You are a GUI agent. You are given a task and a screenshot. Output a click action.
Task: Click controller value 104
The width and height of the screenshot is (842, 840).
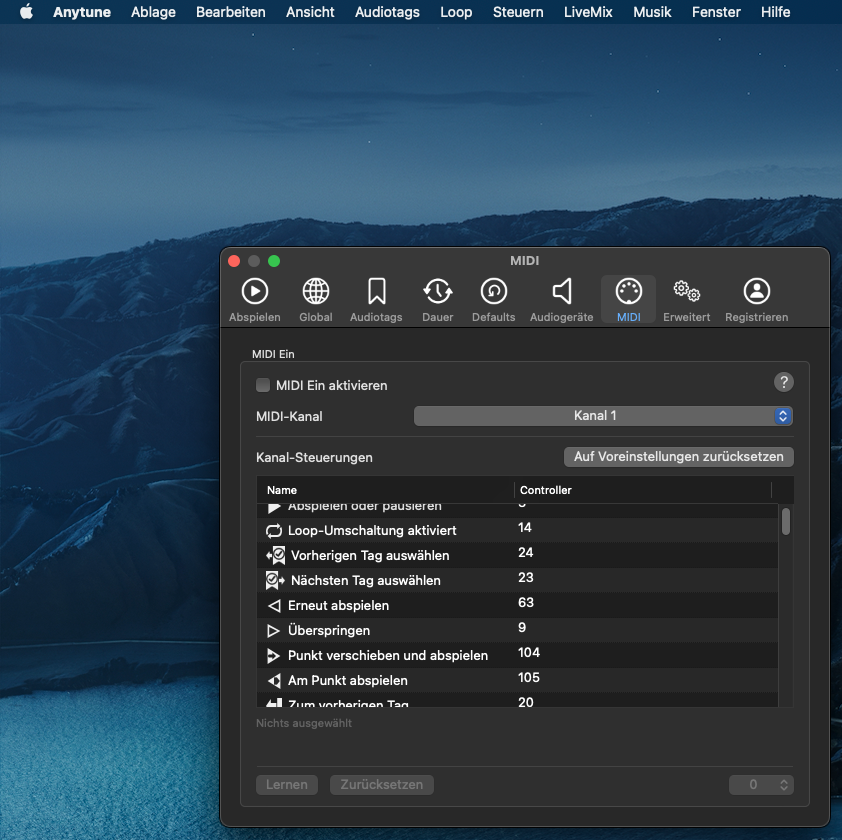click(x=529, y=653)
